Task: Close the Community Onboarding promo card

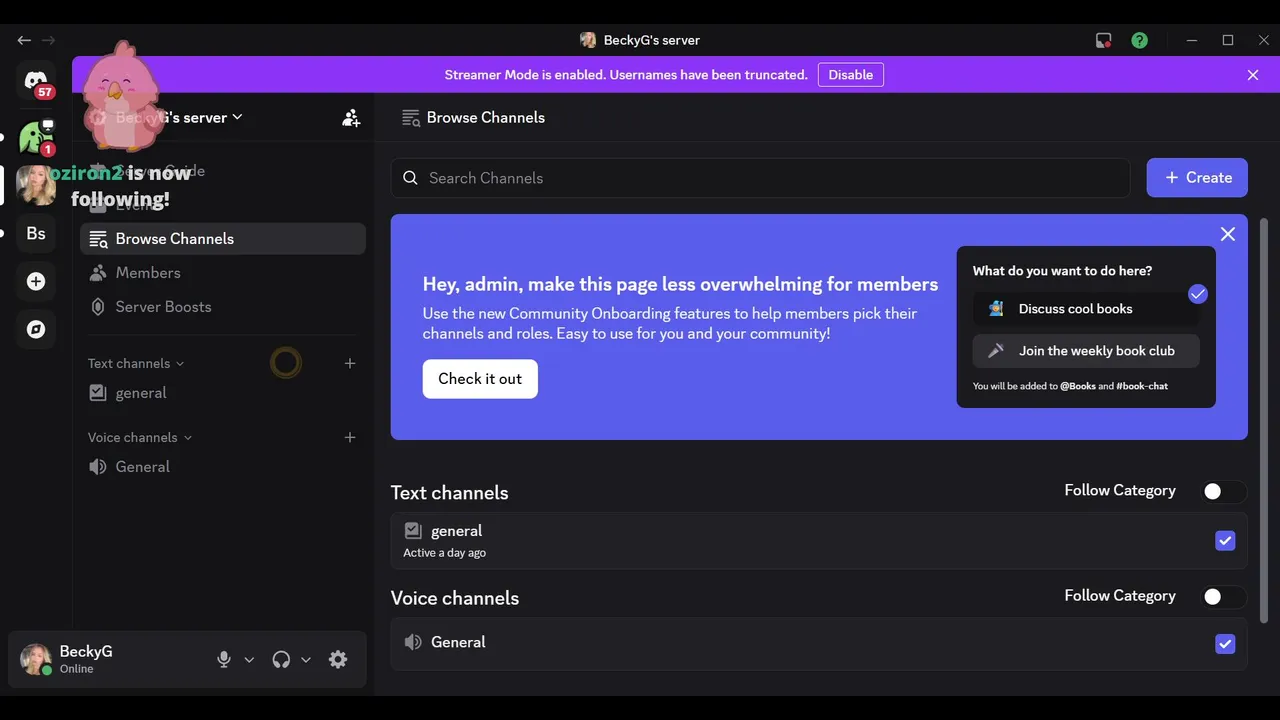Action: tap(1228, 234)
